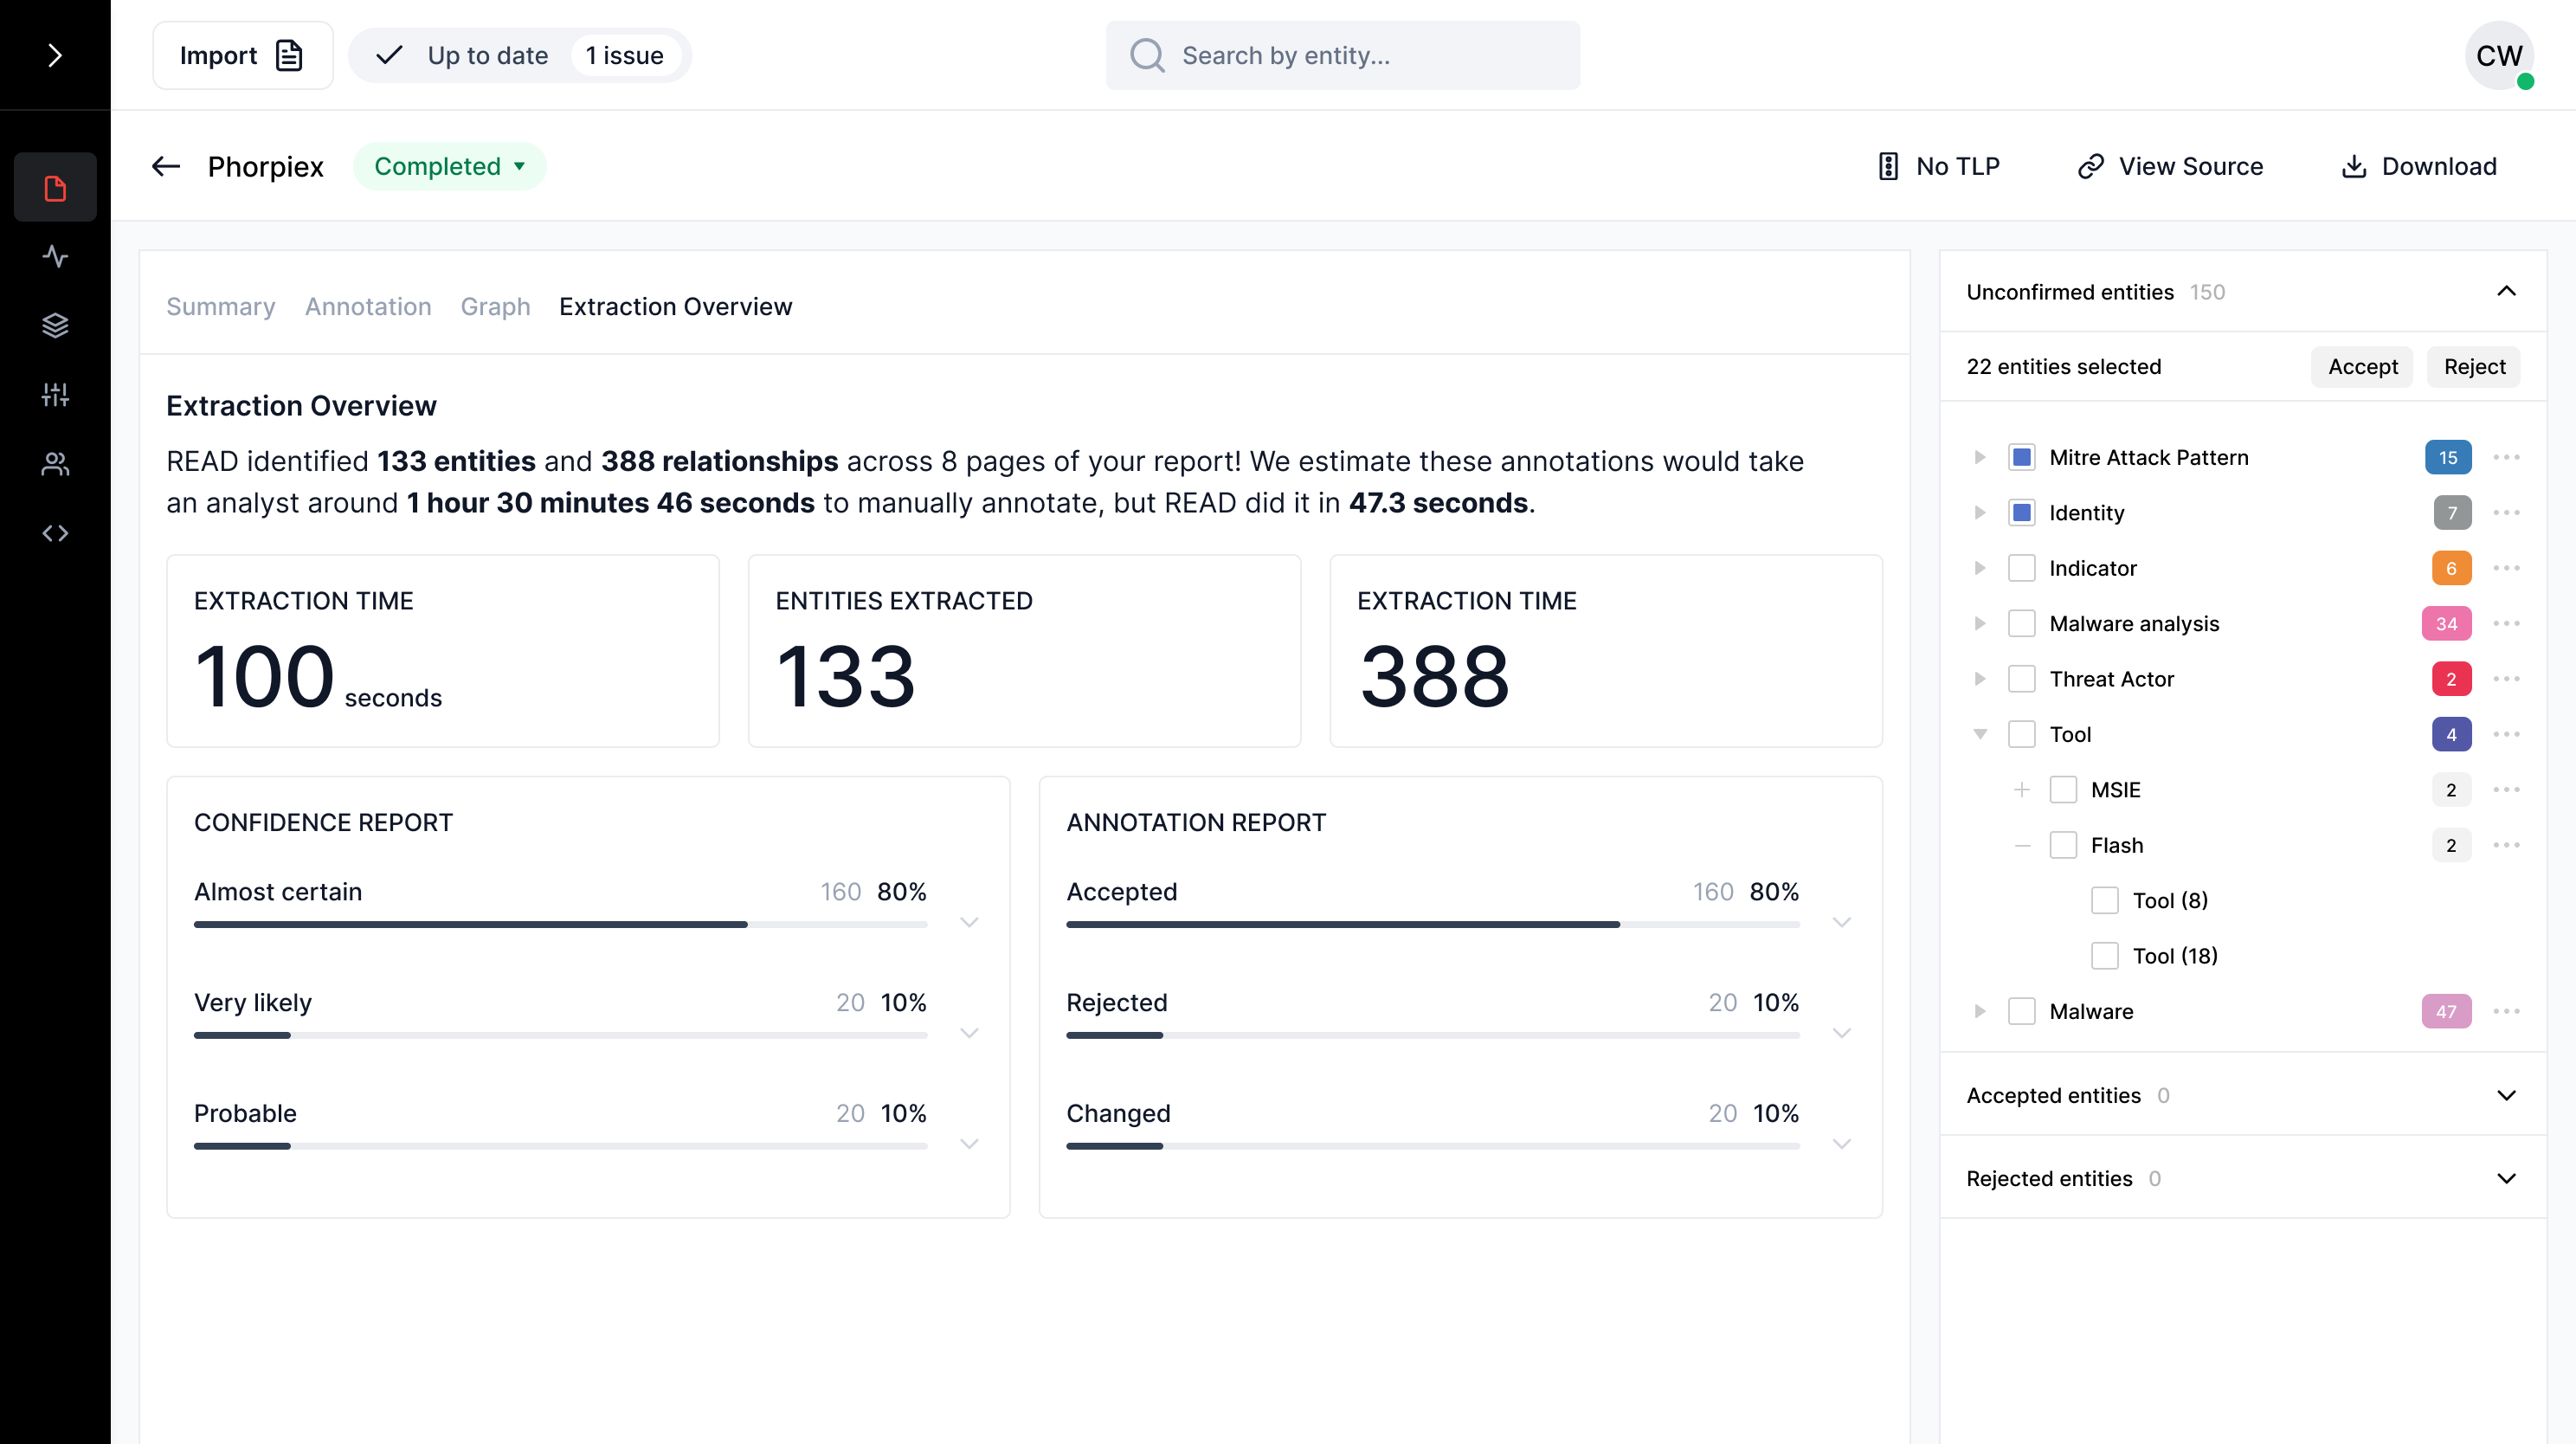Expand the Threat Actor tree group
Screen dimensions: 2576x1444
click(1979, 679)
